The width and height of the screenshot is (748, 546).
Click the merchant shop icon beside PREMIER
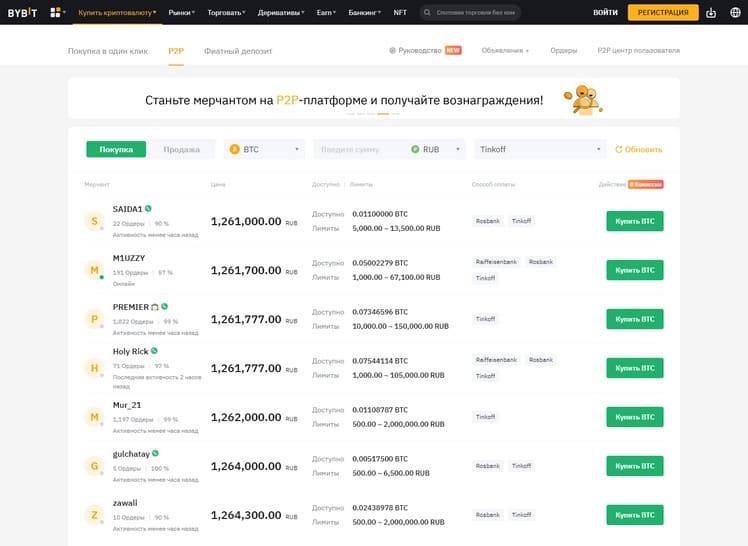(x=155, y=307)
